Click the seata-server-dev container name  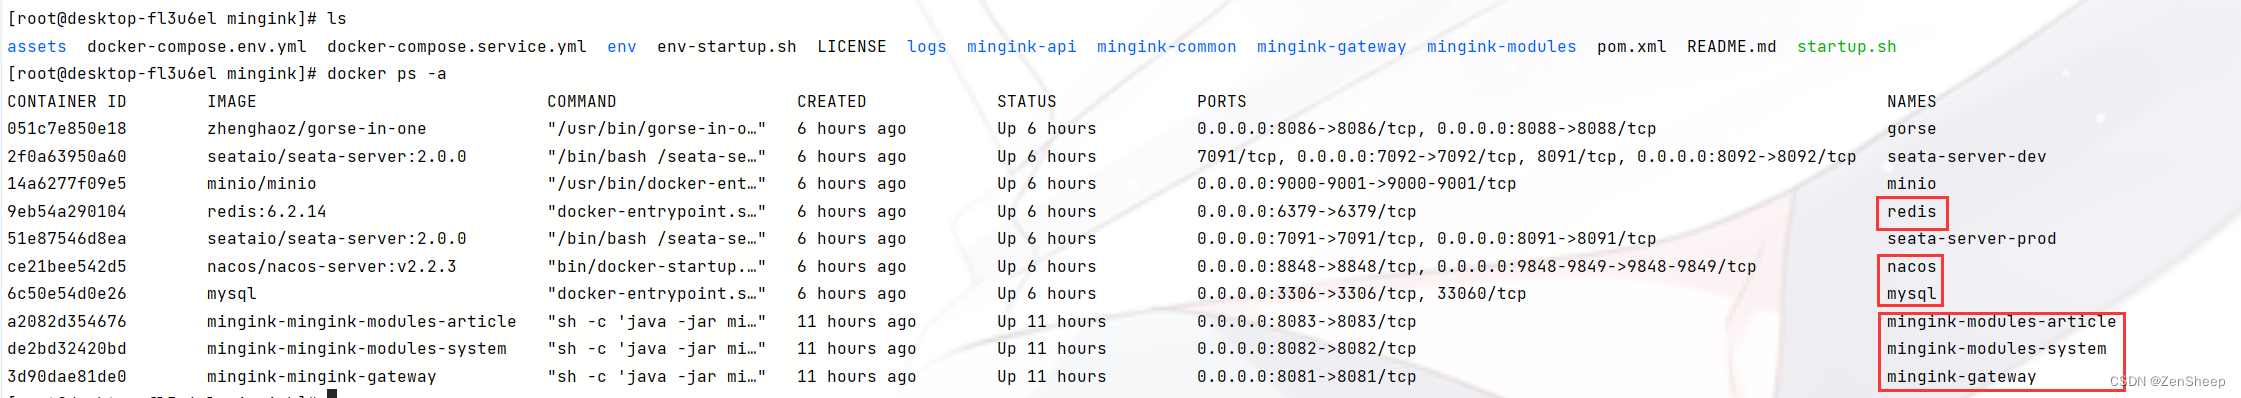[1966, 156]
